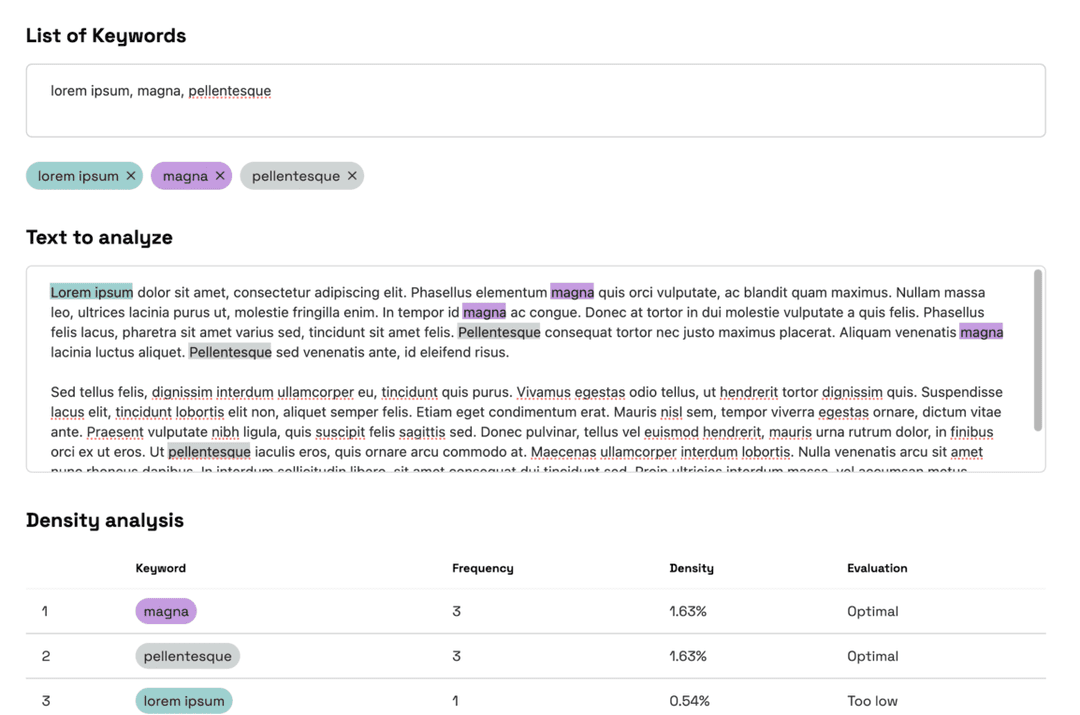Click highlighted 'Lorem ipsum' in the text
The width and height of the screenshot is (1080, 715).
(91, 292)
